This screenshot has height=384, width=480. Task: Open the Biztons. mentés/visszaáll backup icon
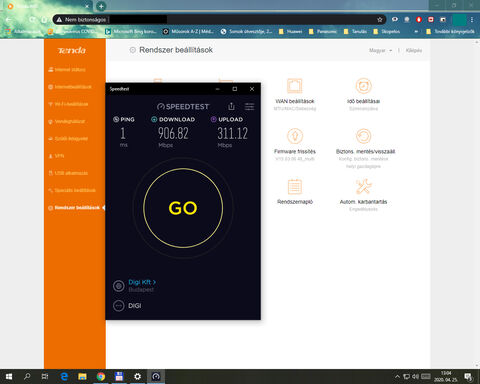point(363,136)
